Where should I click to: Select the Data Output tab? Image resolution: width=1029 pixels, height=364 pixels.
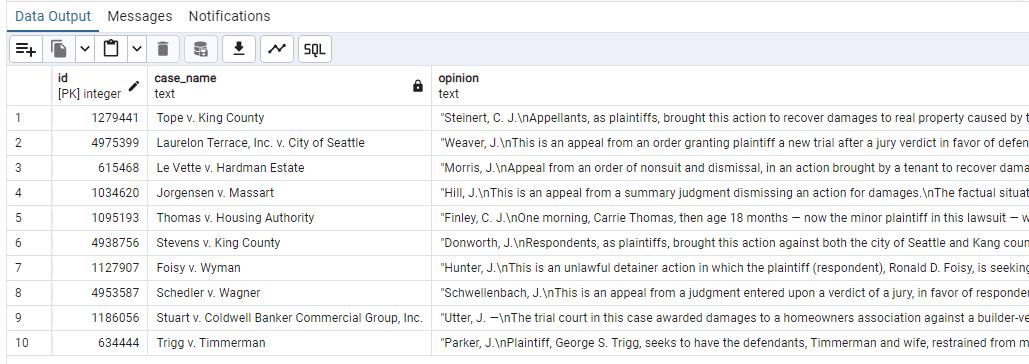point(53,16)
